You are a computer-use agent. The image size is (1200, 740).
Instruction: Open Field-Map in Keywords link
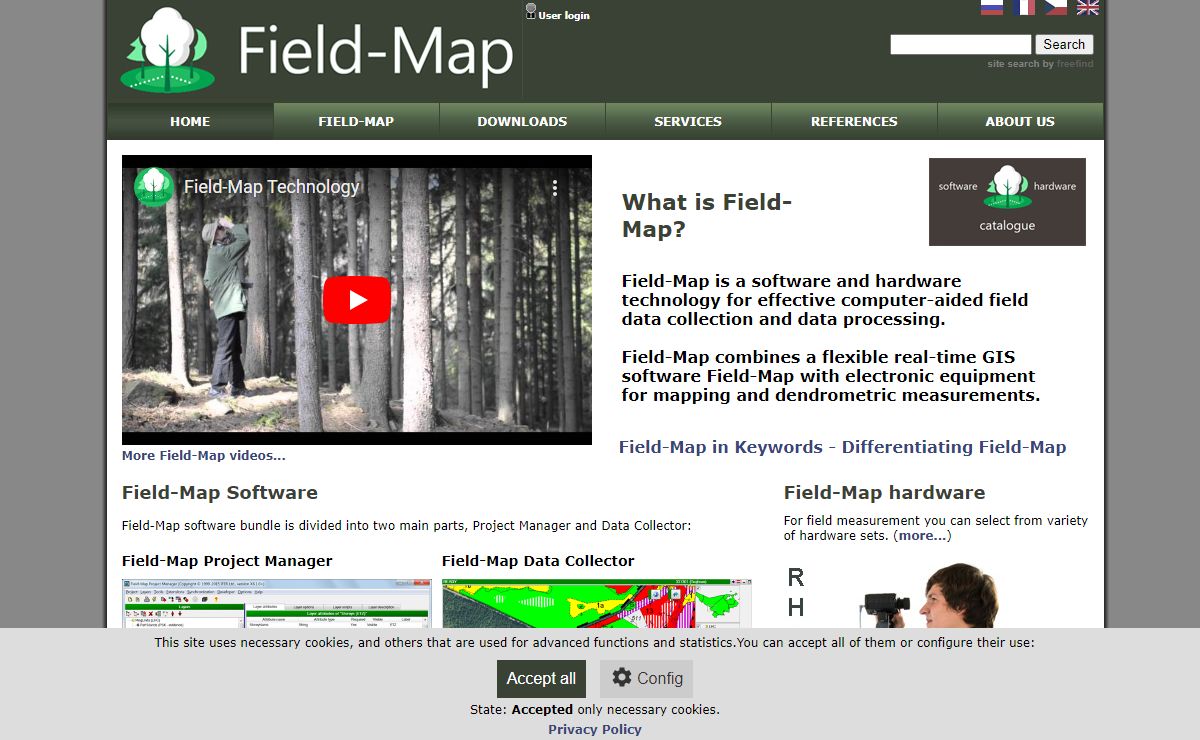[843, 447]
